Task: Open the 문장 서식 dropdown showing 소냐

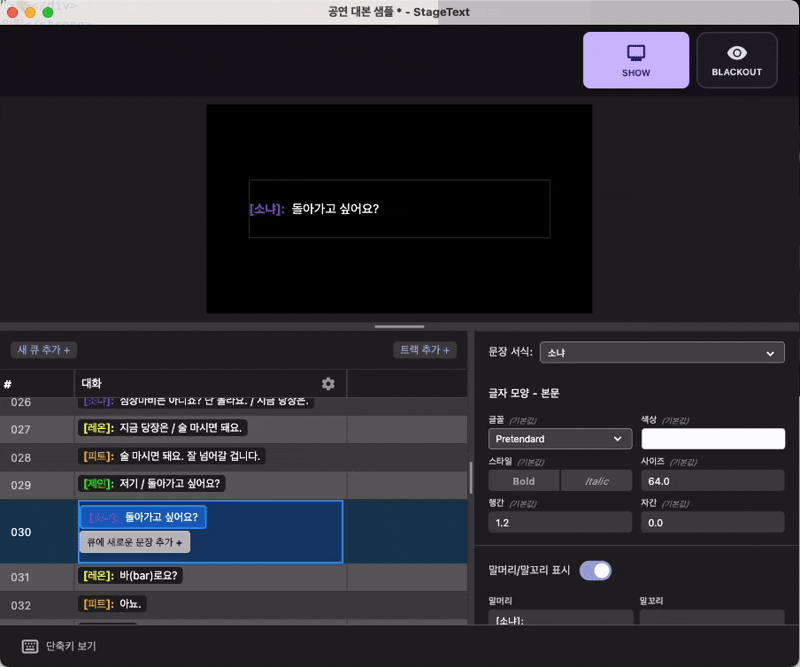Action: pyautogui.click(x=661, y=352)
